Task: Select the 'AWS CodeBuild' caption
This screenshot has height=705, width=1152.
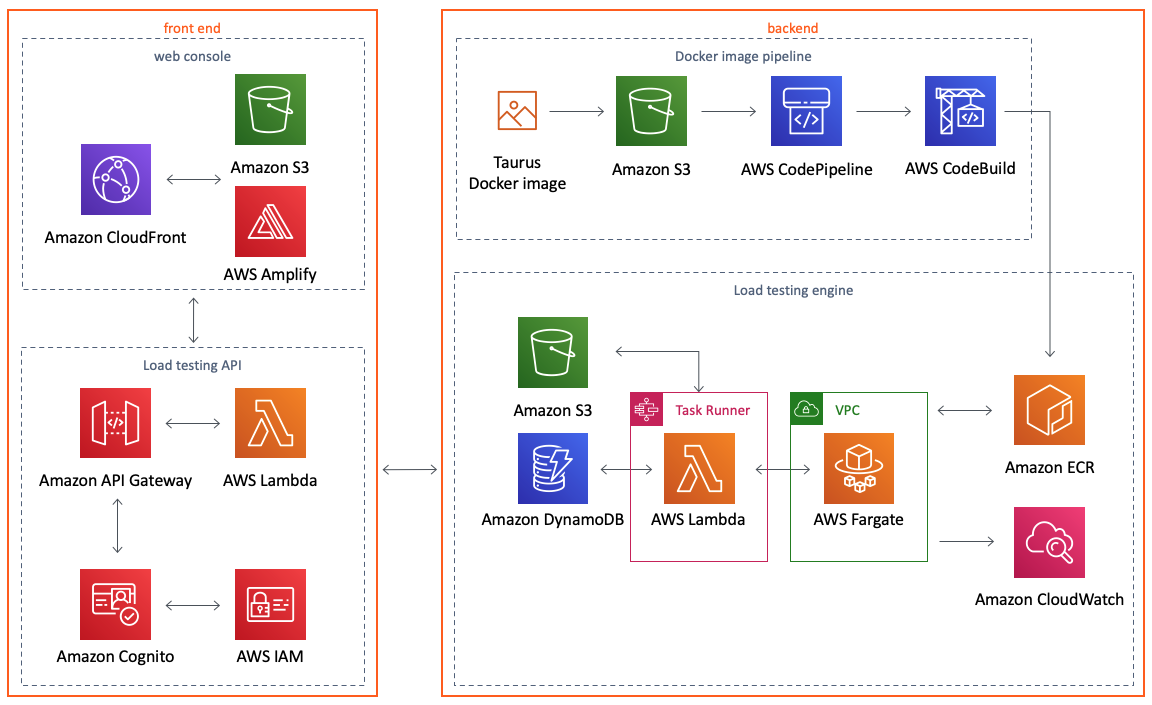Action: pyautogui.click(x=960, y=168)
